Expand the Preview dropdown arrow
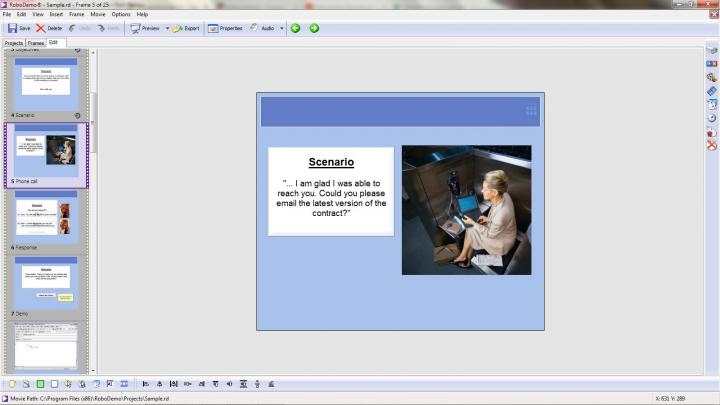720x405 pixels. pyautogui.click(x=167, y=28)
